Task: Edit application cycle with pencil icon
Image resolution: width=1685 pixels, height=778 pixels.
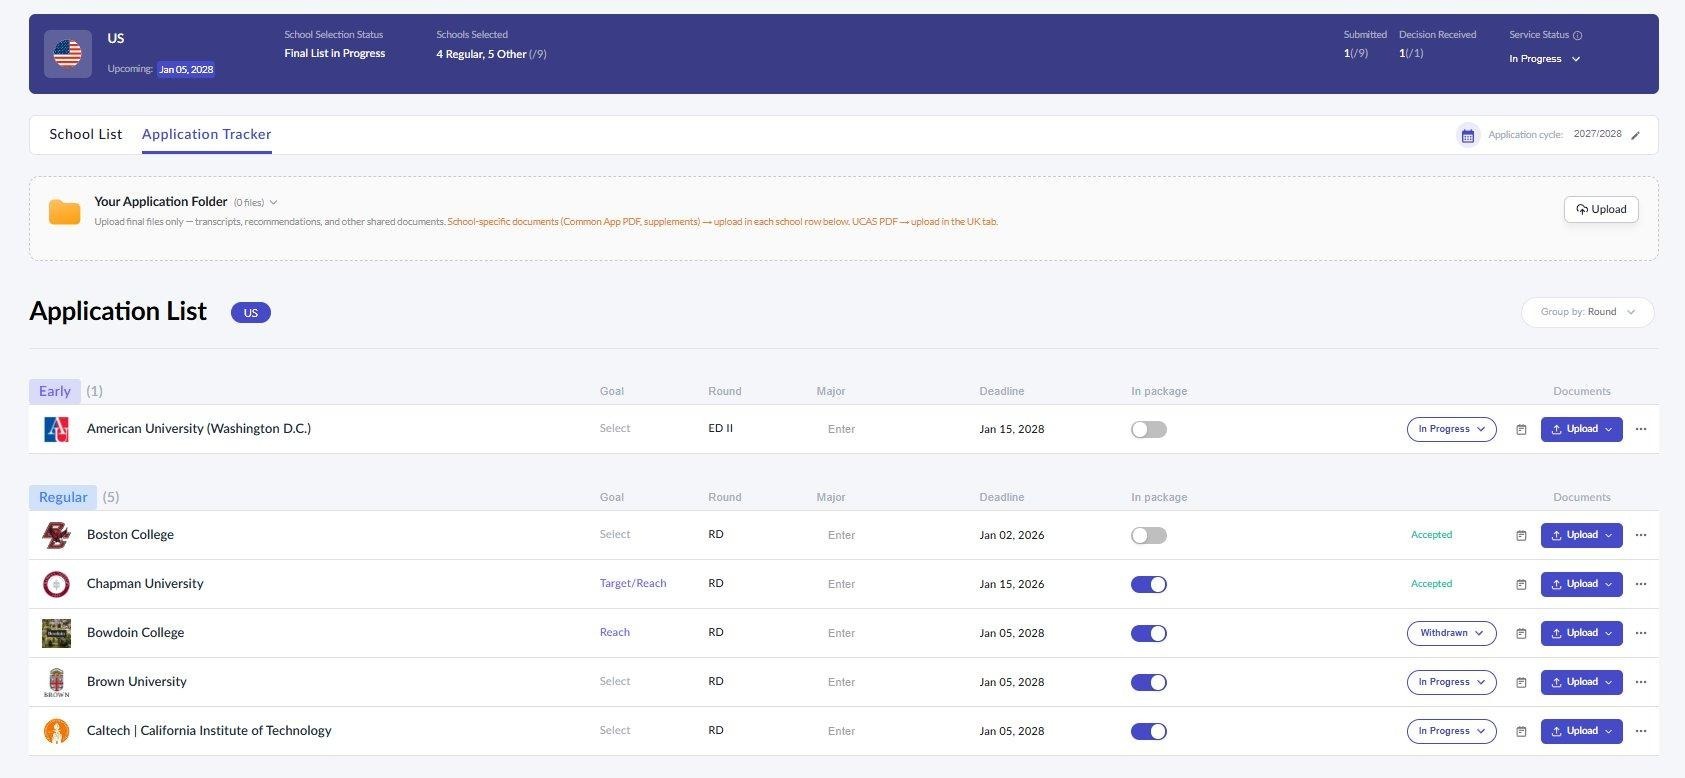Action: pyautogui.click(x=1636, y=135)
